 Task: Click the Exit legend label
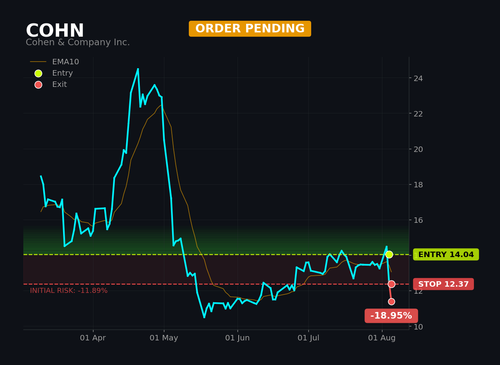point(59,84)
